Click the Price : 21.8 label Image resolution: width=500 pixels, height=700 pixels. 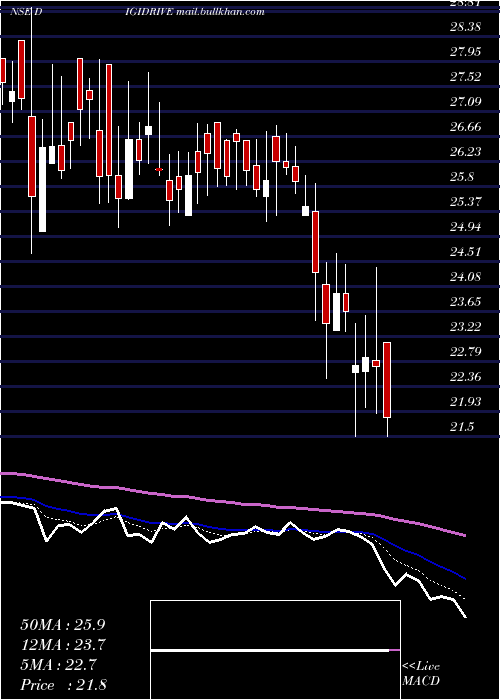tap(63, 685)
